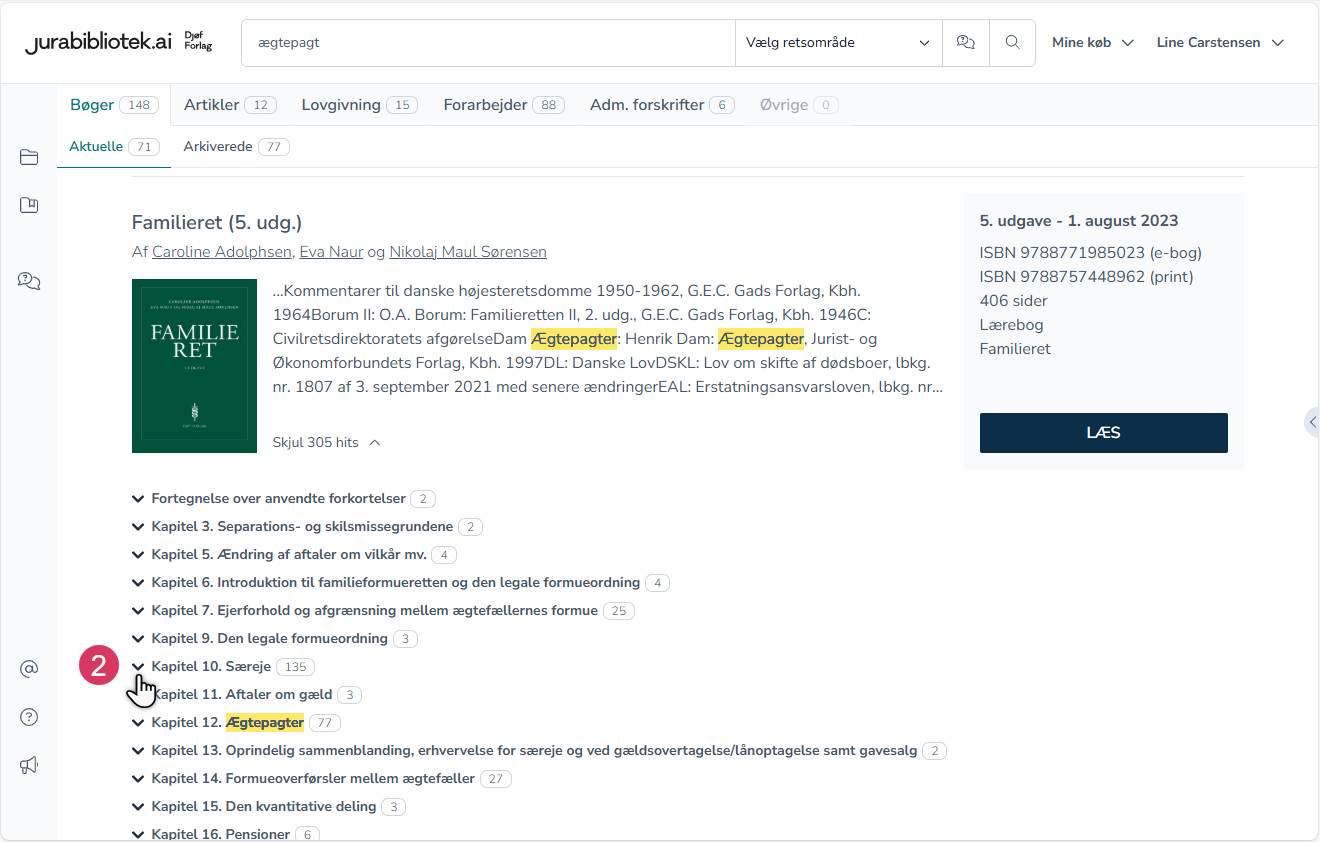Click the @ contact icon in sidebar
Screen dimensions: 1320x842
pyautogui.click(x=29, y=669)
